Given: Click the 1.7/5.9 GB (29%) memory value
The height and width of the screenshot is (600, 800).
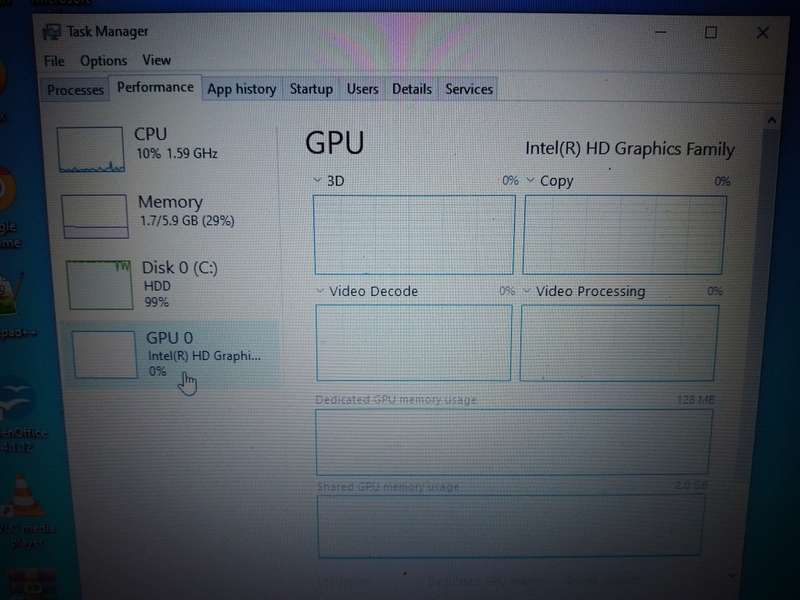Looking at the screenshot, I should pyautogui.click(x=187, y=221).
